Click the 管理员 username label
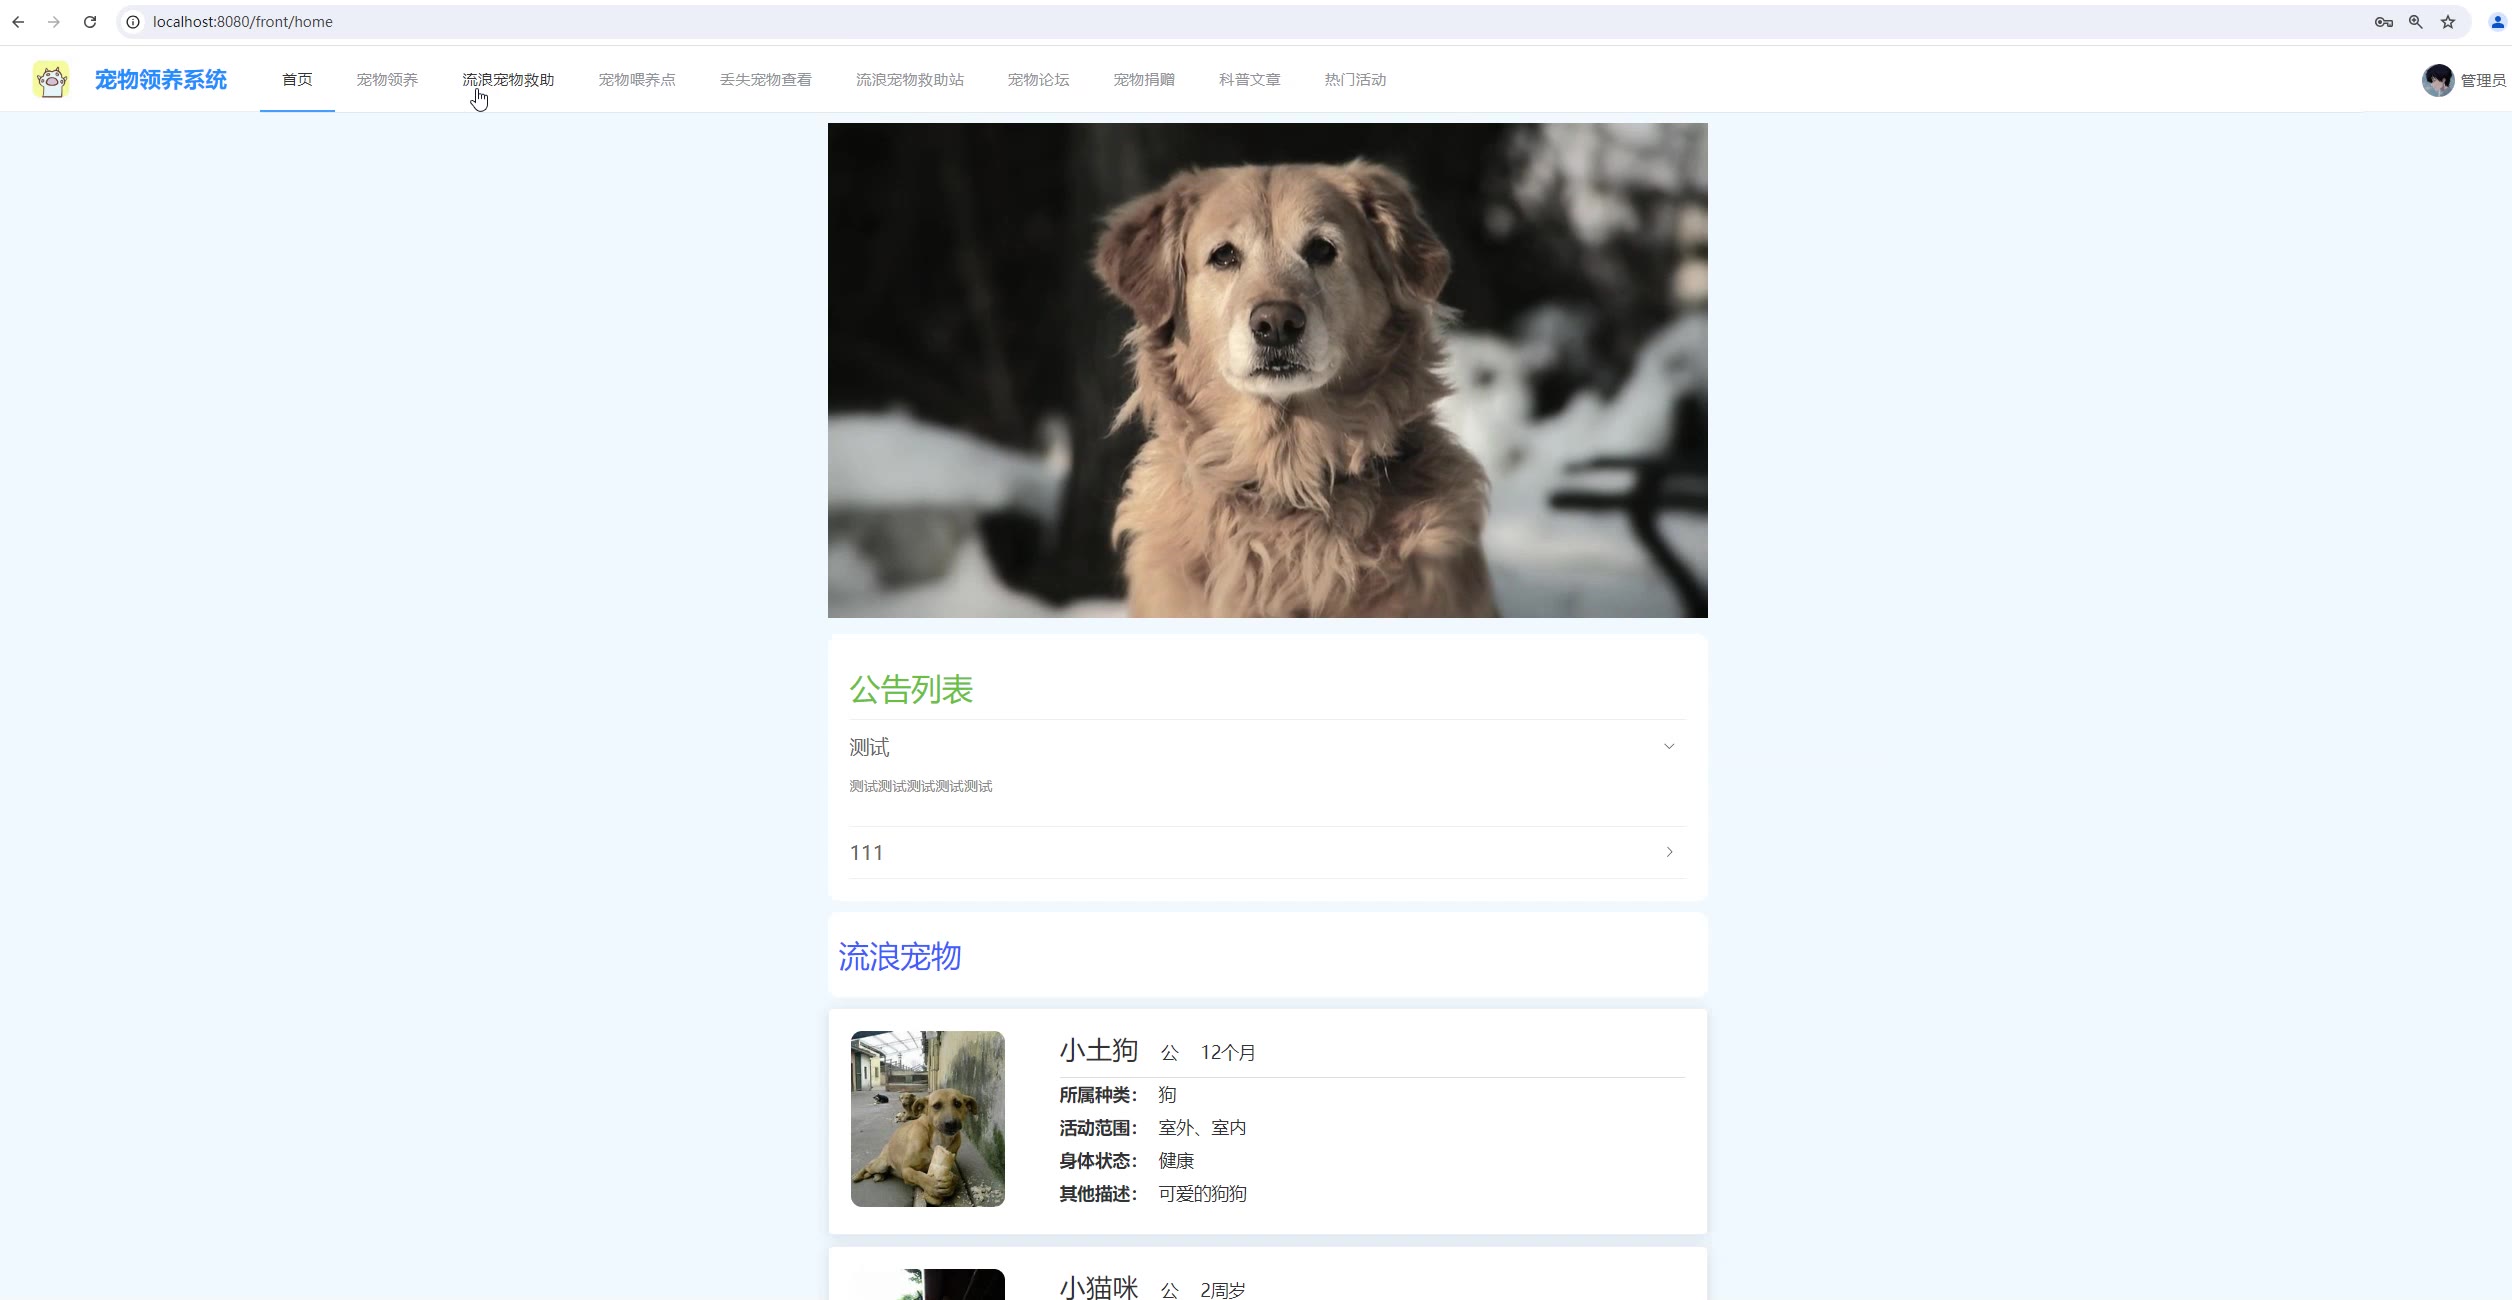This screenshot has height=1300, width=2512. click(2484, 81)
